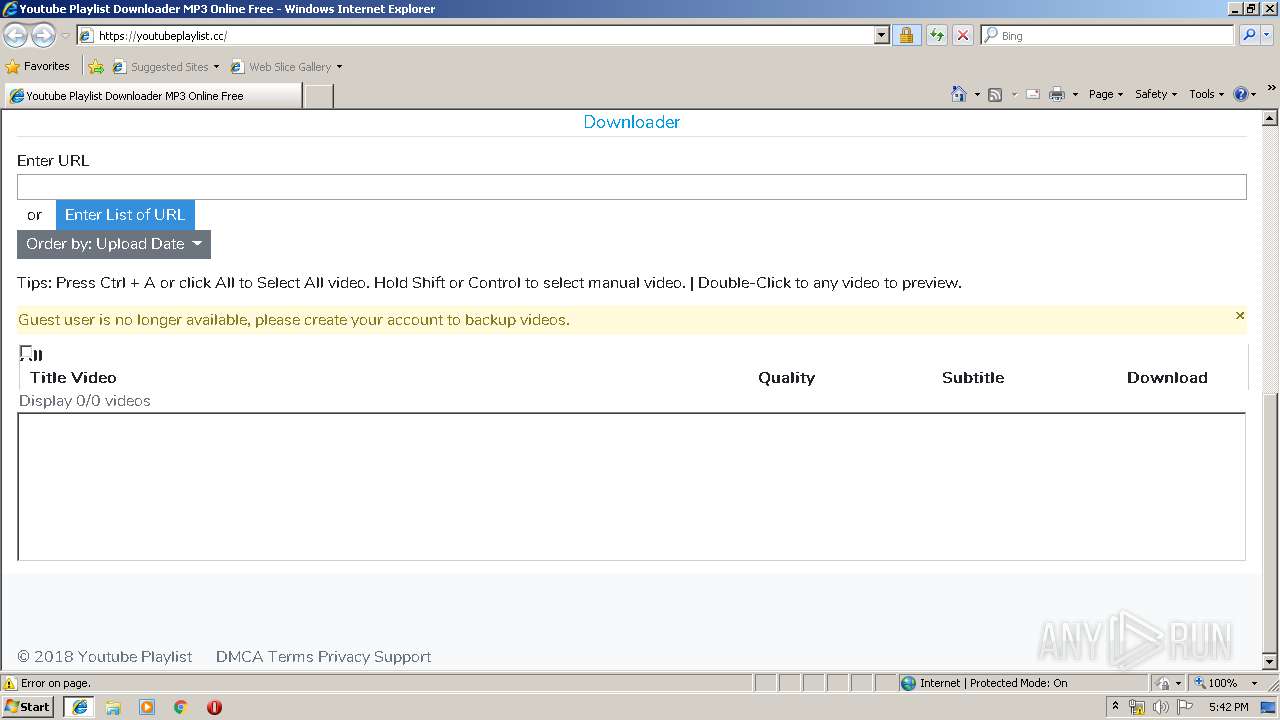Viewport: 1280px width, 720px height.
Task: Stop loading with the red X icon
Action: click(963, 35)
